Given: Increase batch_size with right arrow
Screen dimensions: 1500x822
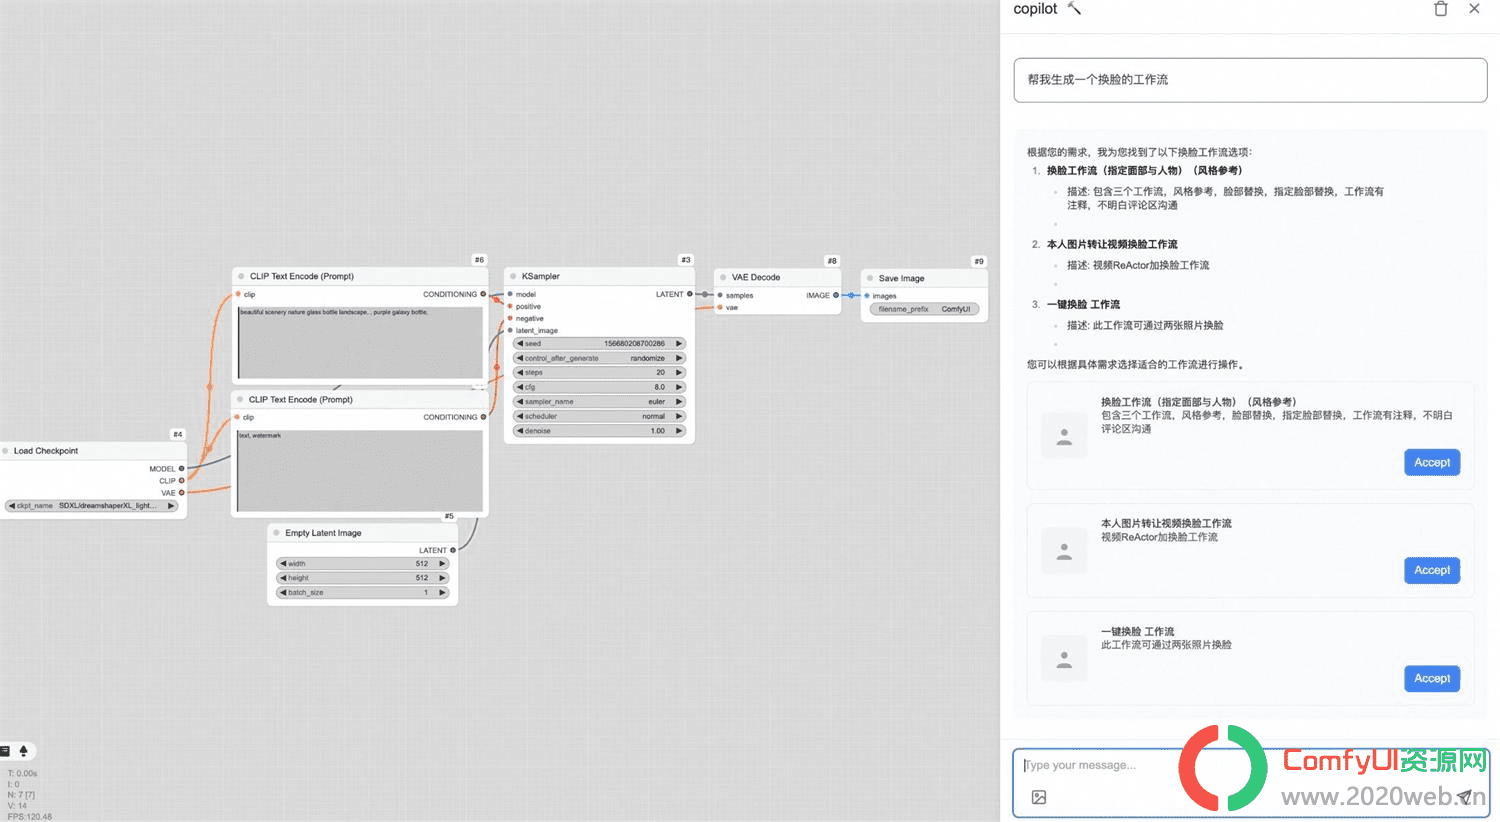Looking at the screenshot, I should pos(442,592).
